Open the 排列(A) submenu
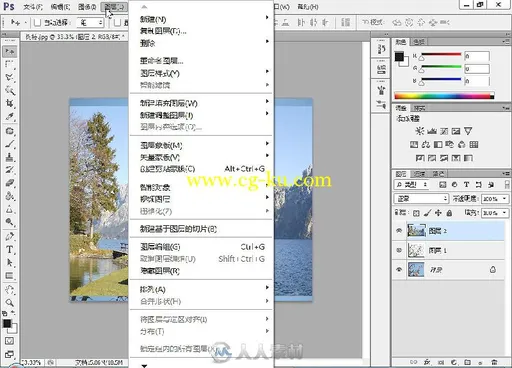 [202, 289]
